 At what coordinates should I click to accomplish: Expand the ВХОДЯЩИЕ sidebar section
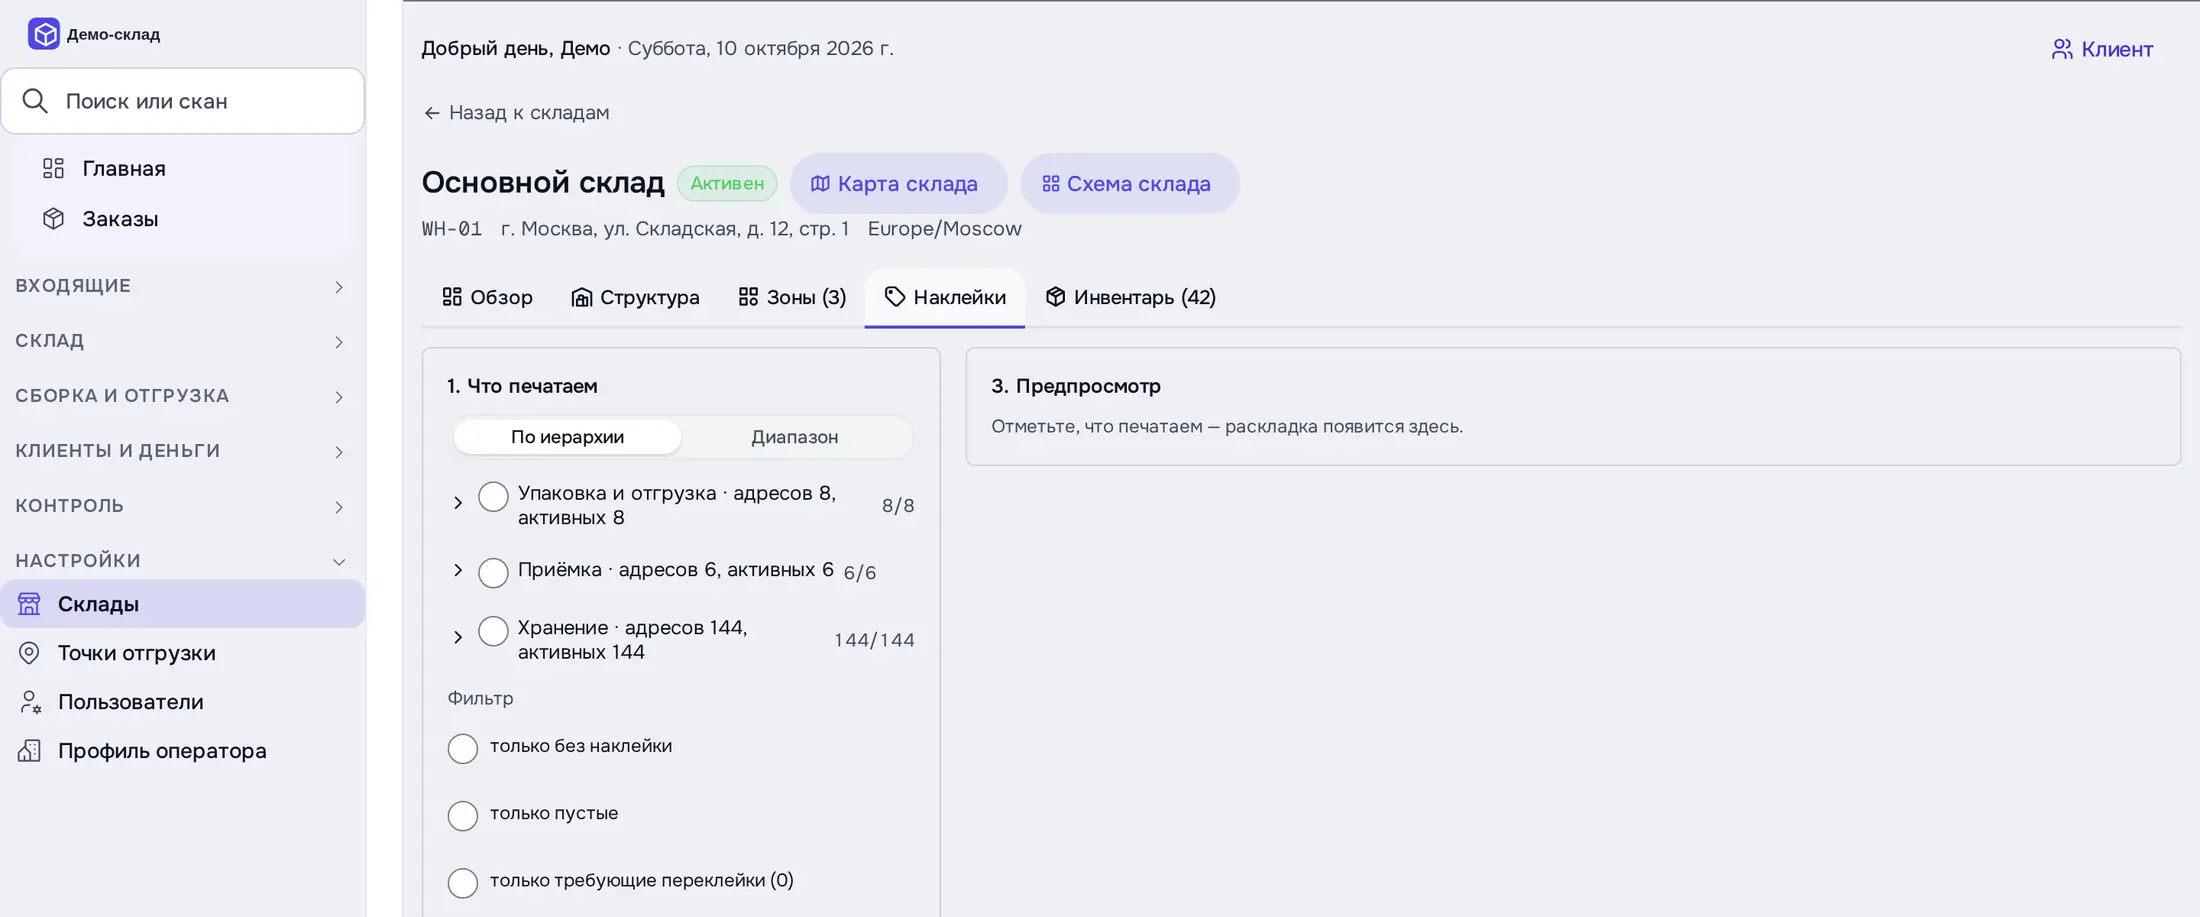(182, 286)
